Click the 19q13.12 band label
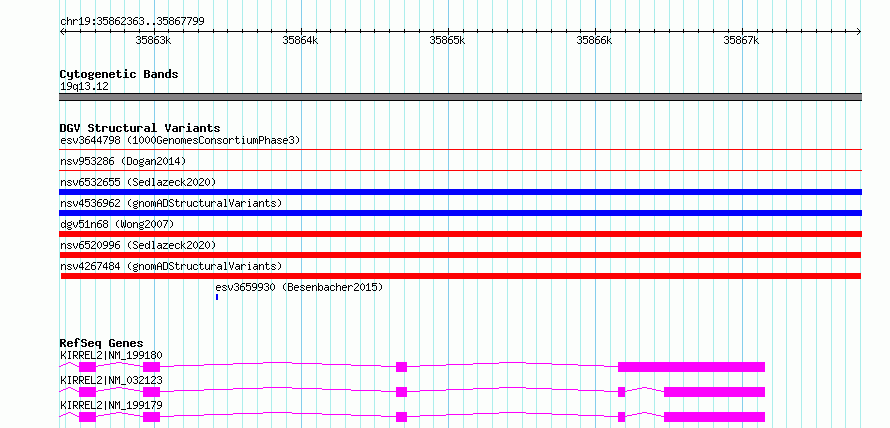 (x=85, y=87)
